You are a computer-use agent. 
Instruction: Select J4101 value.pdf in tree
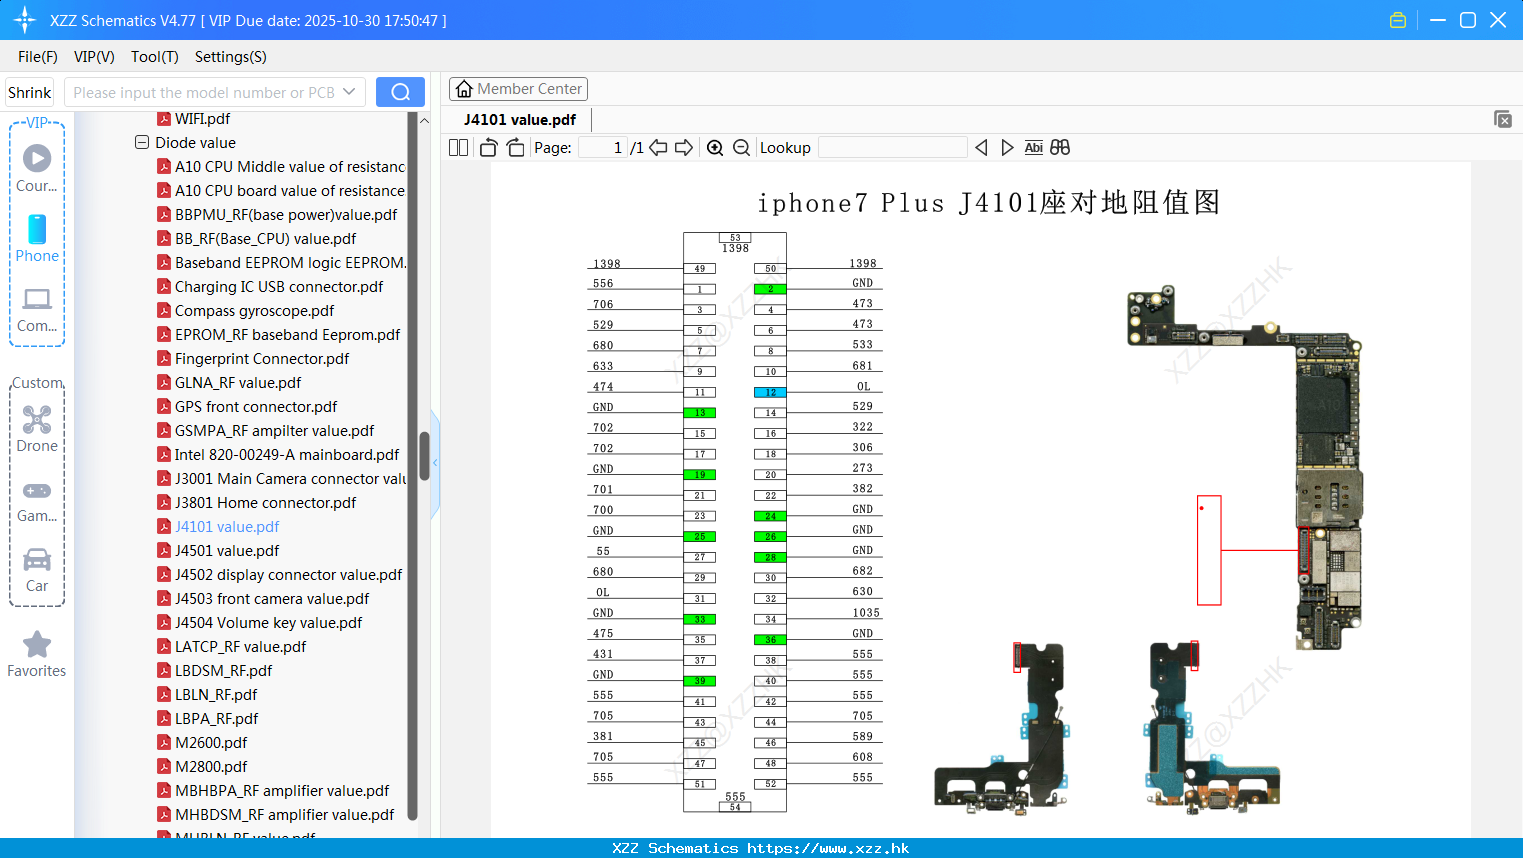point(227,526)
